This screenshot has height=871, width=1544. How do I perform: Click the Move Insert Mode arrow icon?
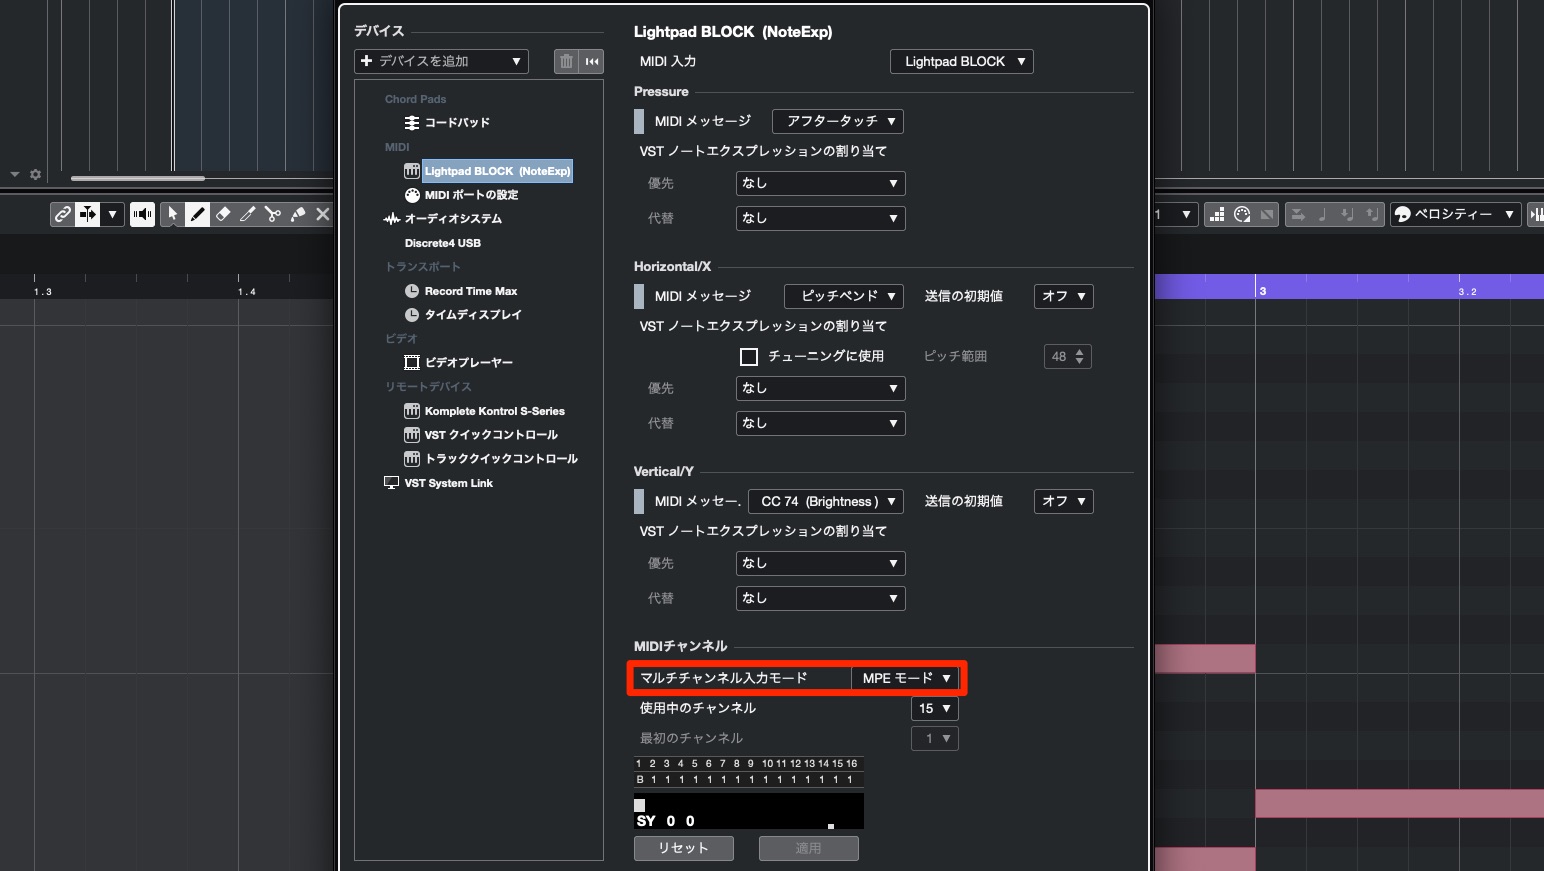1297,214
